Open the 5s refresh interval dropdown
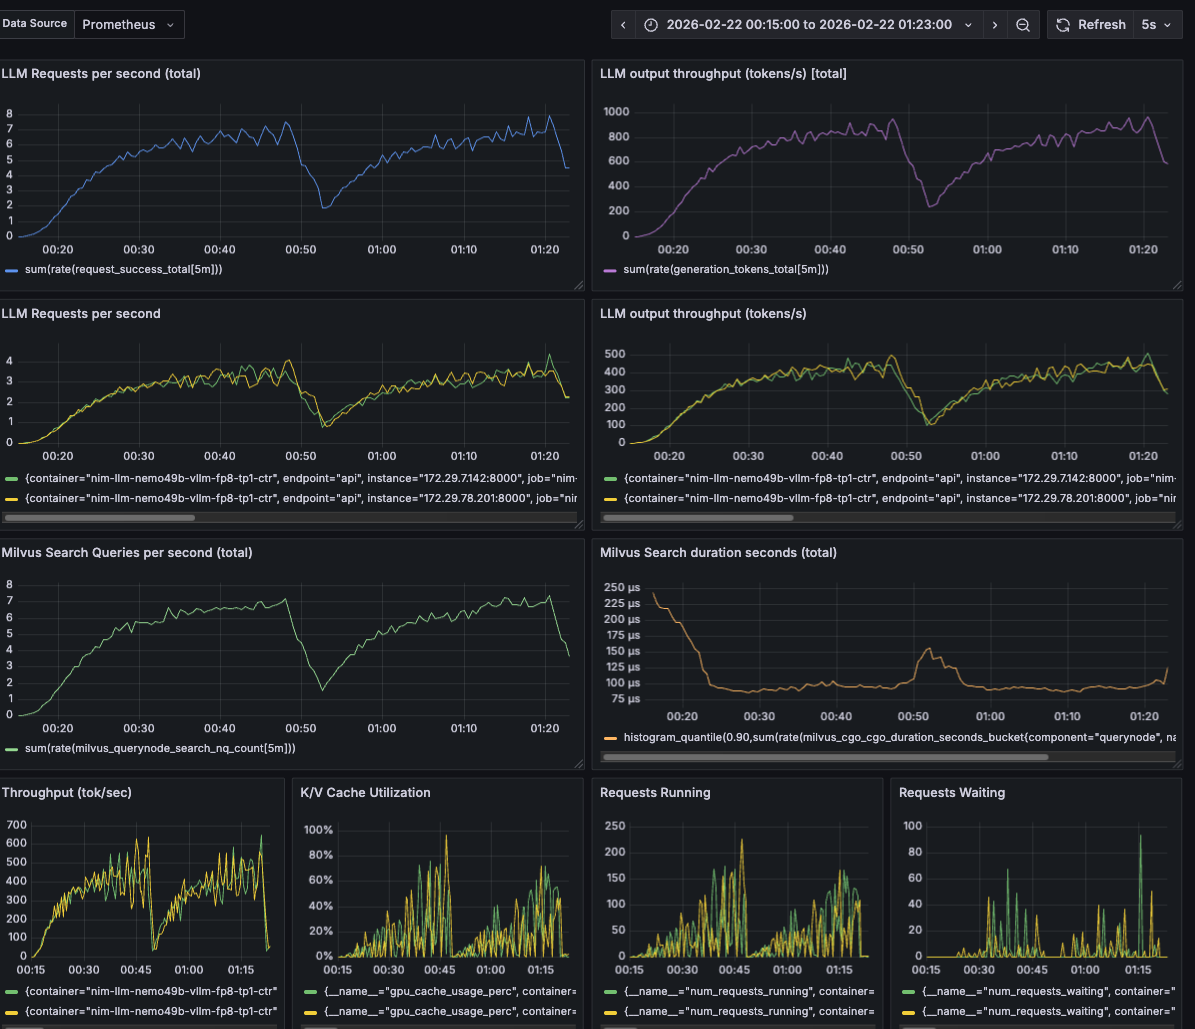Screen dimensions: 1195x1029 coord(1157,25)
